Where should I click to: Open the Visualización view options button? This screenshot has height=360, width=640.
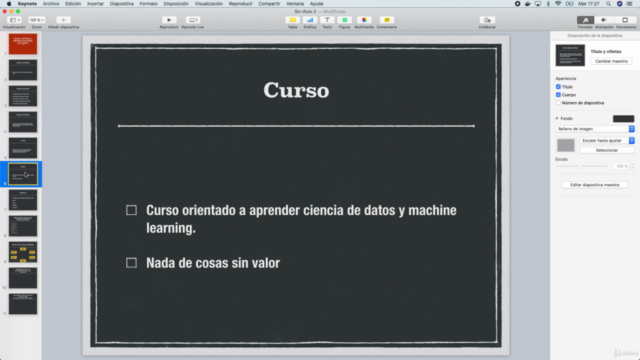[15, 20]
